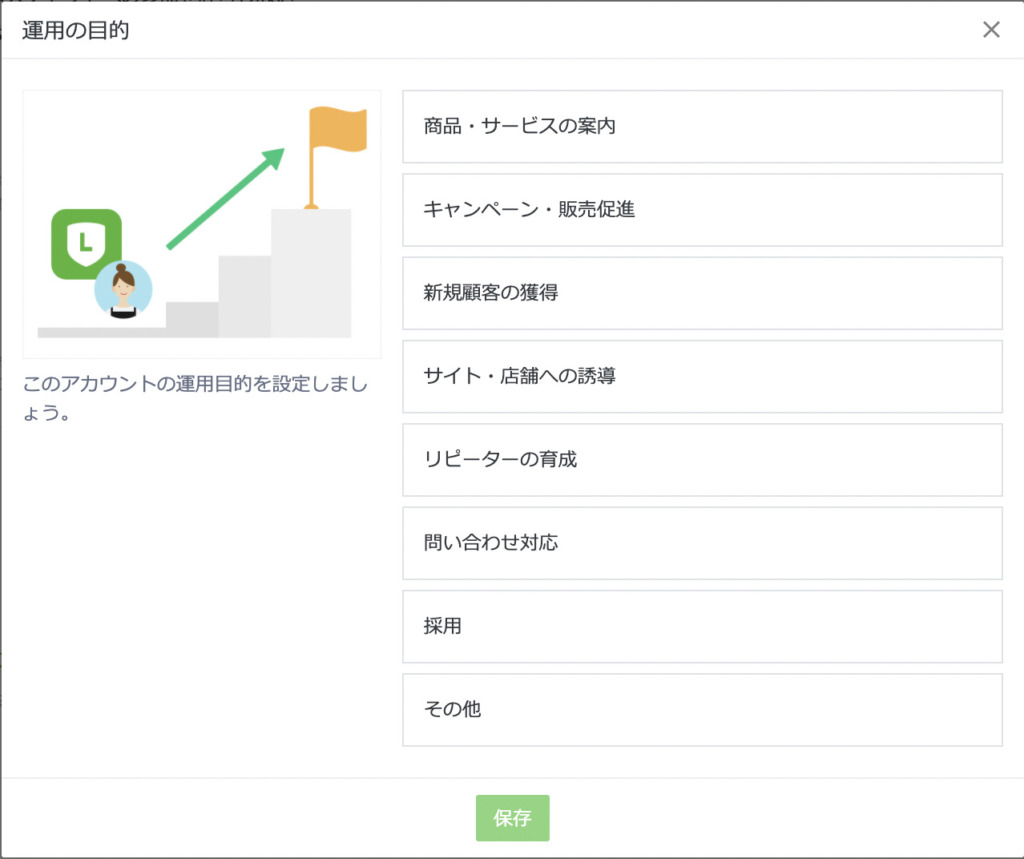Close the 運用の目的 dialog with X

tap(991, 30)
